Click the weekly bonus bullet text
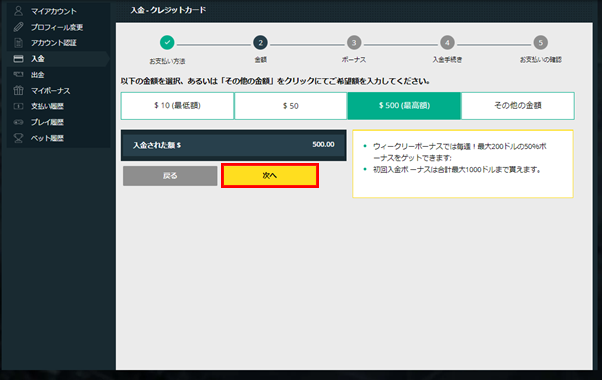Screen dimensions: 602x380 tap(460, 152)
